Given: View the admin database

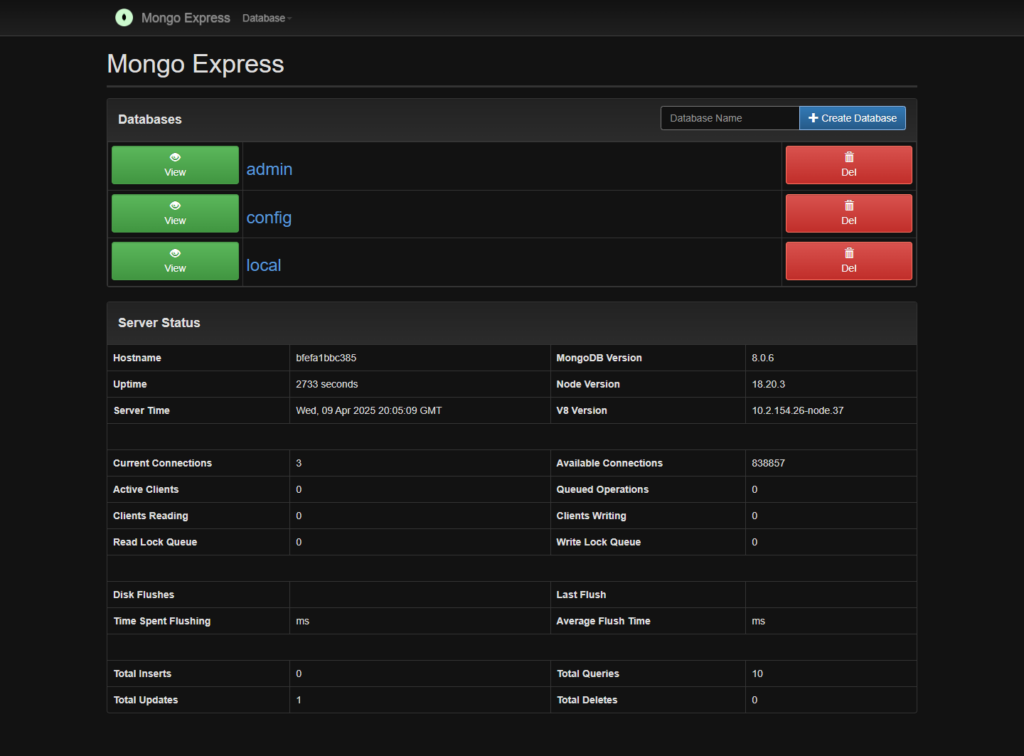Looking at the screenshot, I should [175, 165].
